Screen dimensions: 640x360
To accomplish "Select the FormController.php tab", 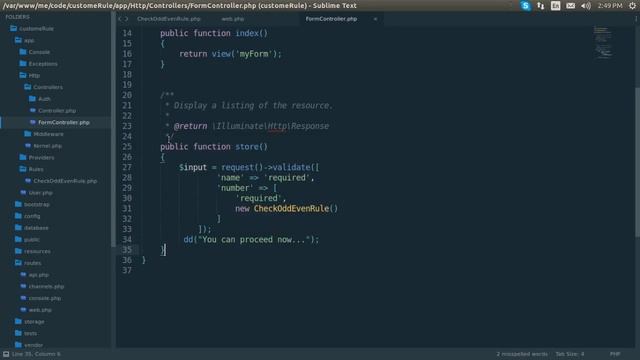I will tap(331, 19).
